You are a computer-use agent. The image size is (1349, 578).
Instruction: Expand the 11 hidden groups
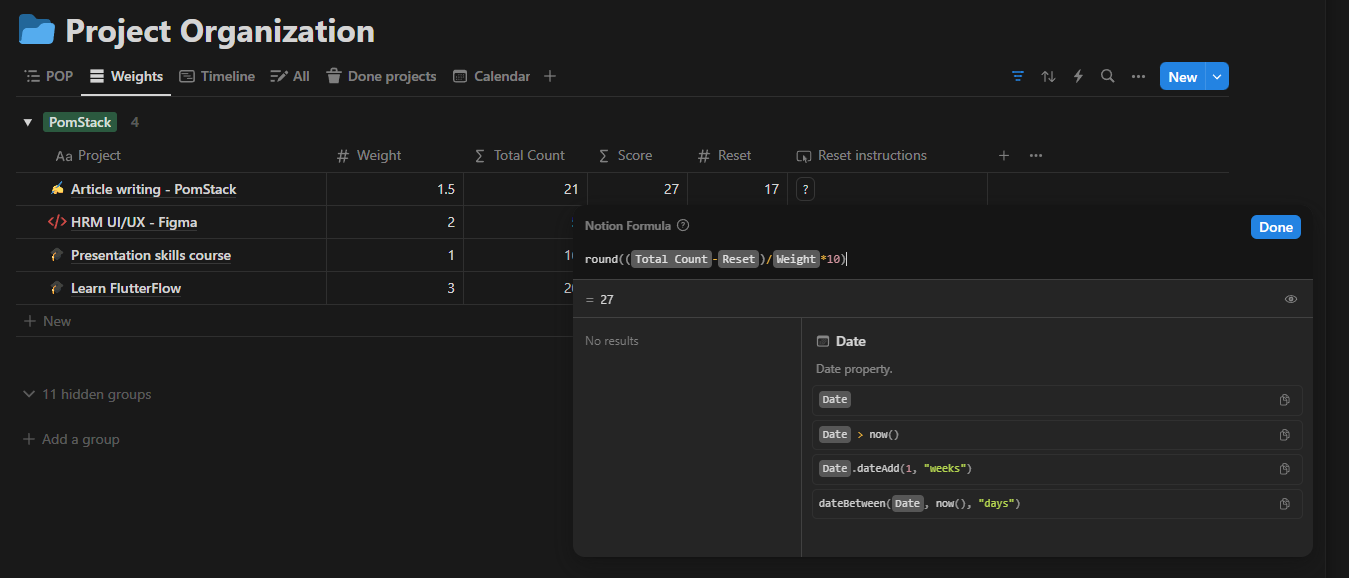point(87,394)
